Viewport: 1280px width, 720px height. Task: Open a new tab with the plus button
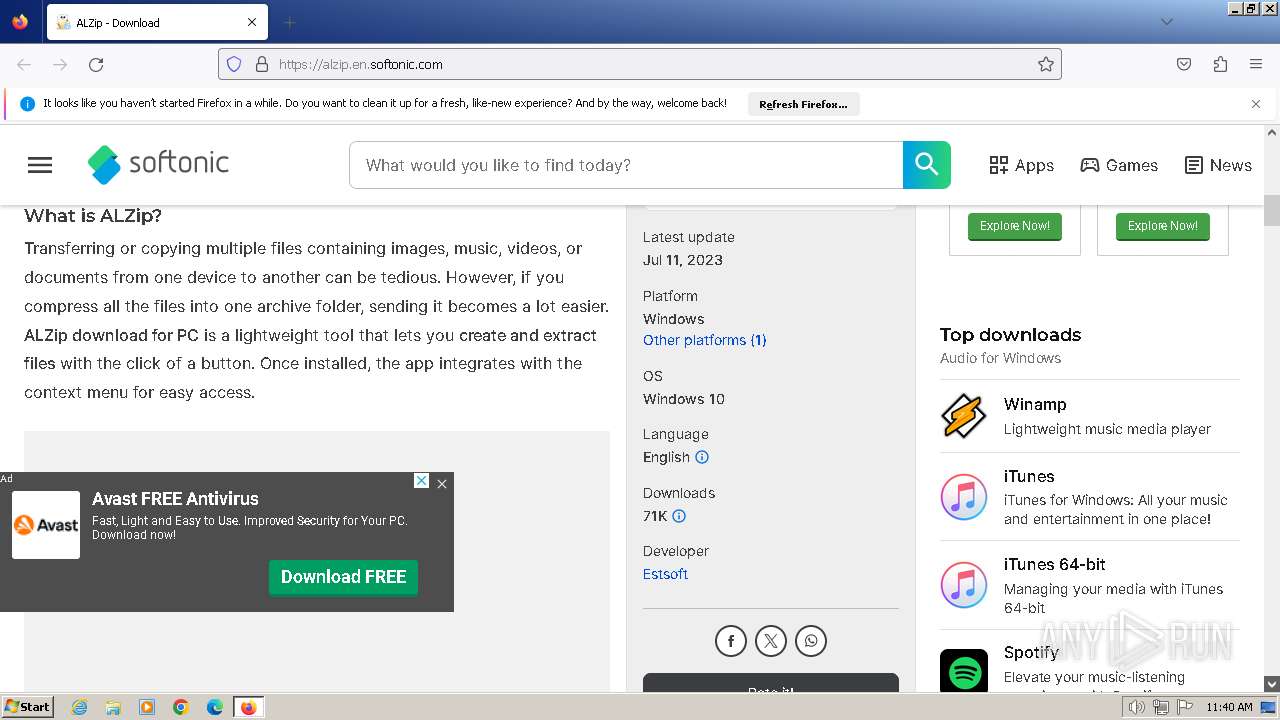click(x=289, y=22)
